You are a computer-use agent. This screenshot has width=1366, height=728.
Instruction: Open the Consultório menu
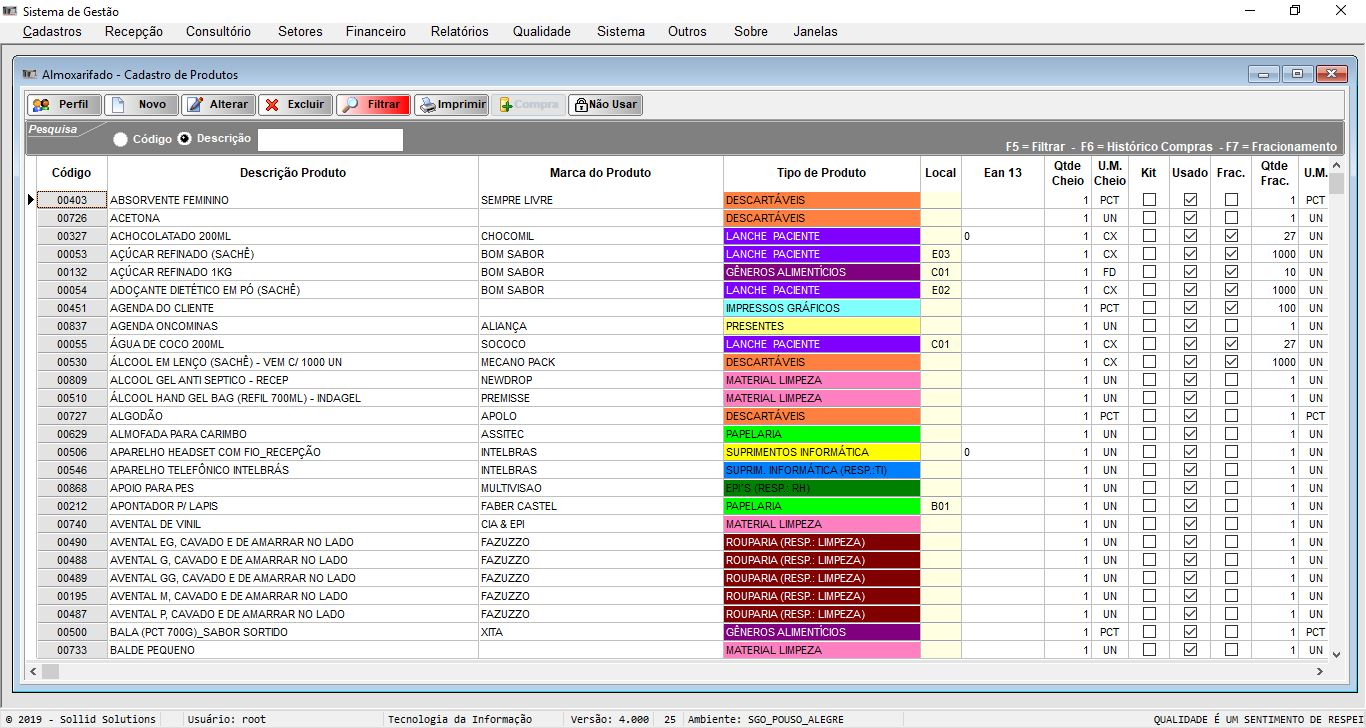(218, 31)
